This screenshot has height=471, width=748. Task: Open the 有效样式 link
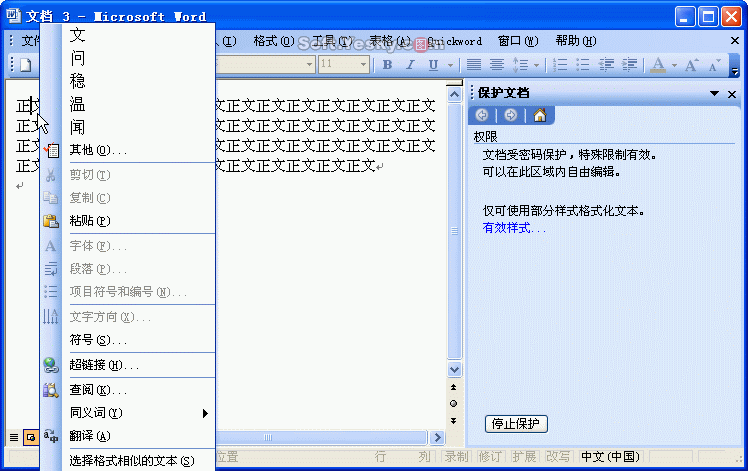click(x=514, y=228)
